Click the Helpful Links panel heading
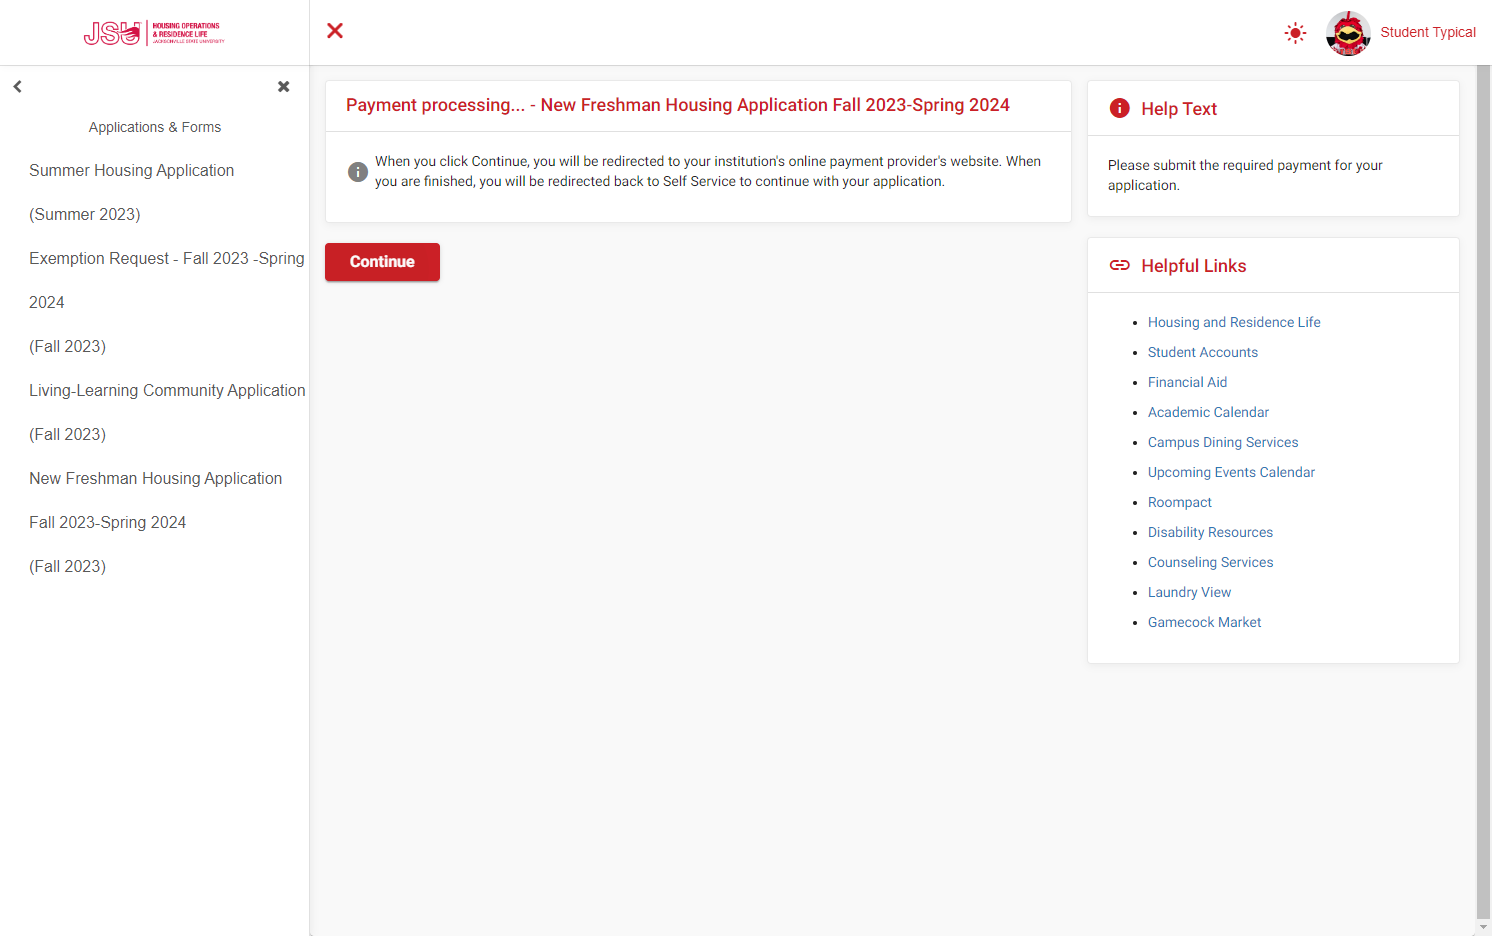This screenshot has width=1492, height=936. click(1194, 266)
